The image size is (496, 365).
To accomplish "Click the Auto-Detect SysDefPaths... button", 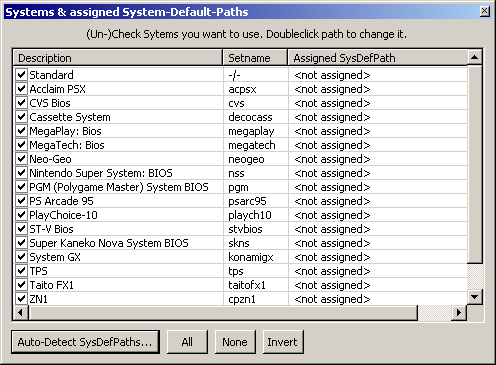I will pos(85,342).
